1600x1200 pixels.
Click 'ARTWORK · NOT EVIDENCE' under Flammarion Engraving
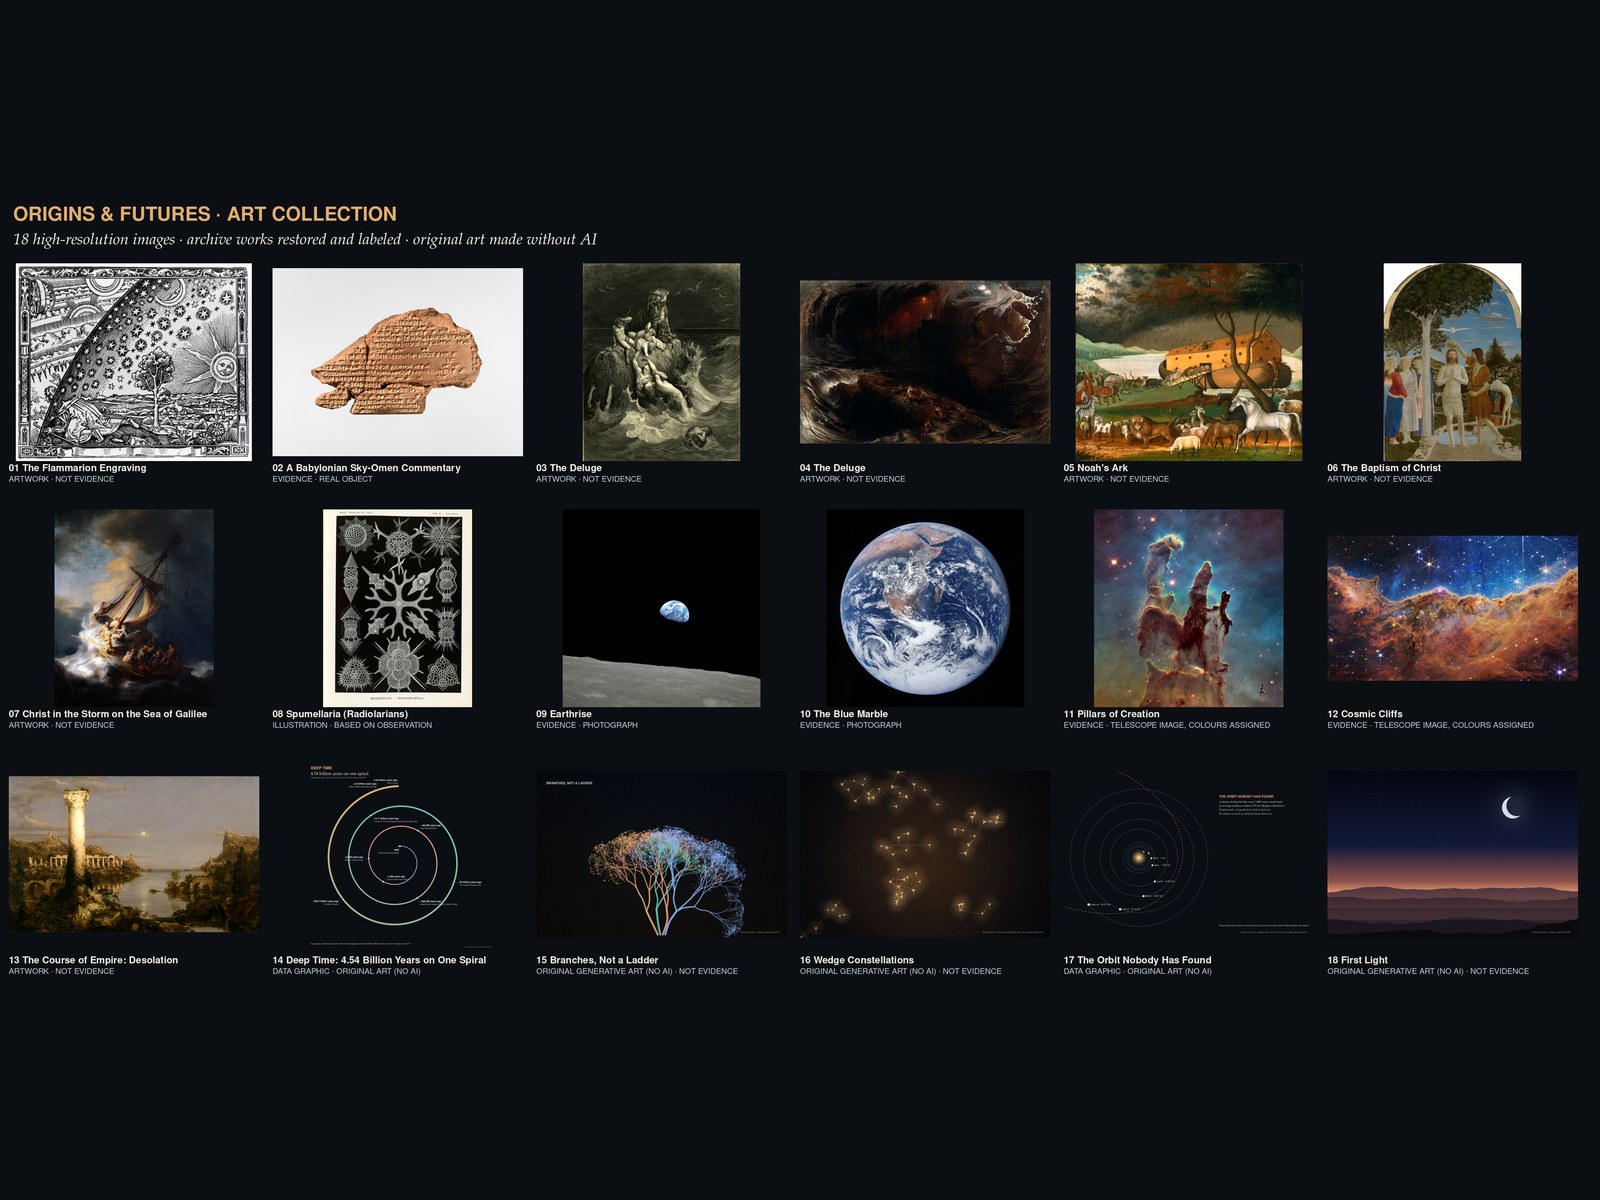pos(62,479)
